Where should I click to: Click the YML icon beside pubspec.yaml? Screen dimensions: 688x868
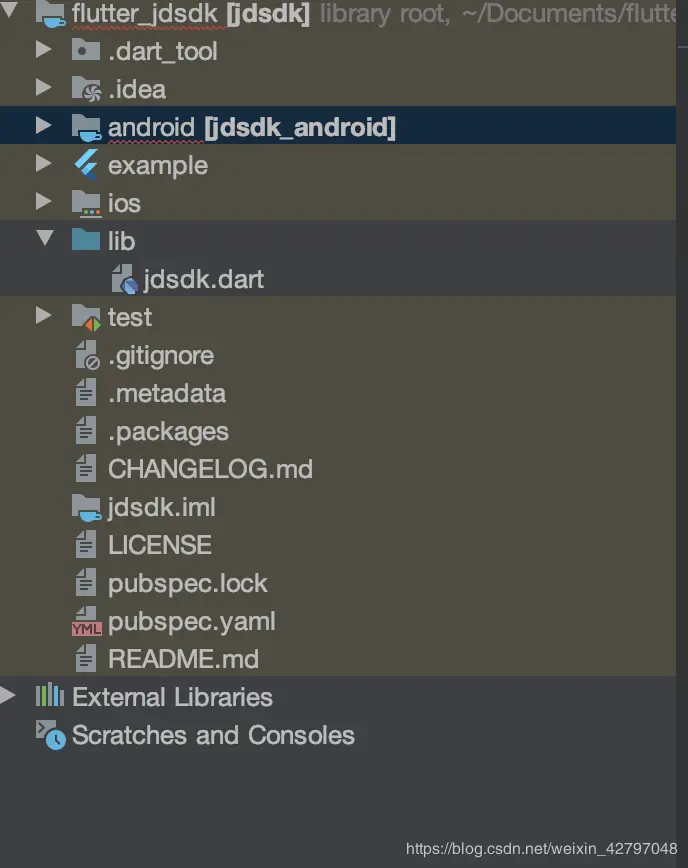pyautogui.click(x=86, y=622)
